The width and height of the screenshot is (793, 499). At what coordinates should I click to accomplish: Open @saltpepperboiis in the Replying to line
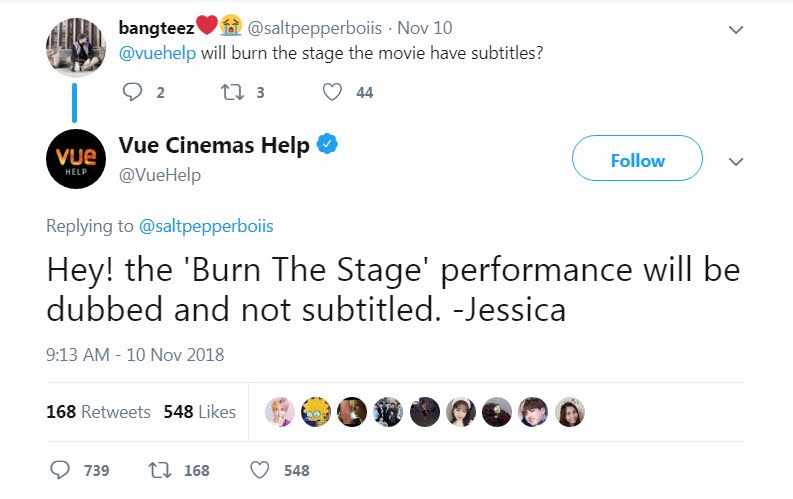point(207,226)
